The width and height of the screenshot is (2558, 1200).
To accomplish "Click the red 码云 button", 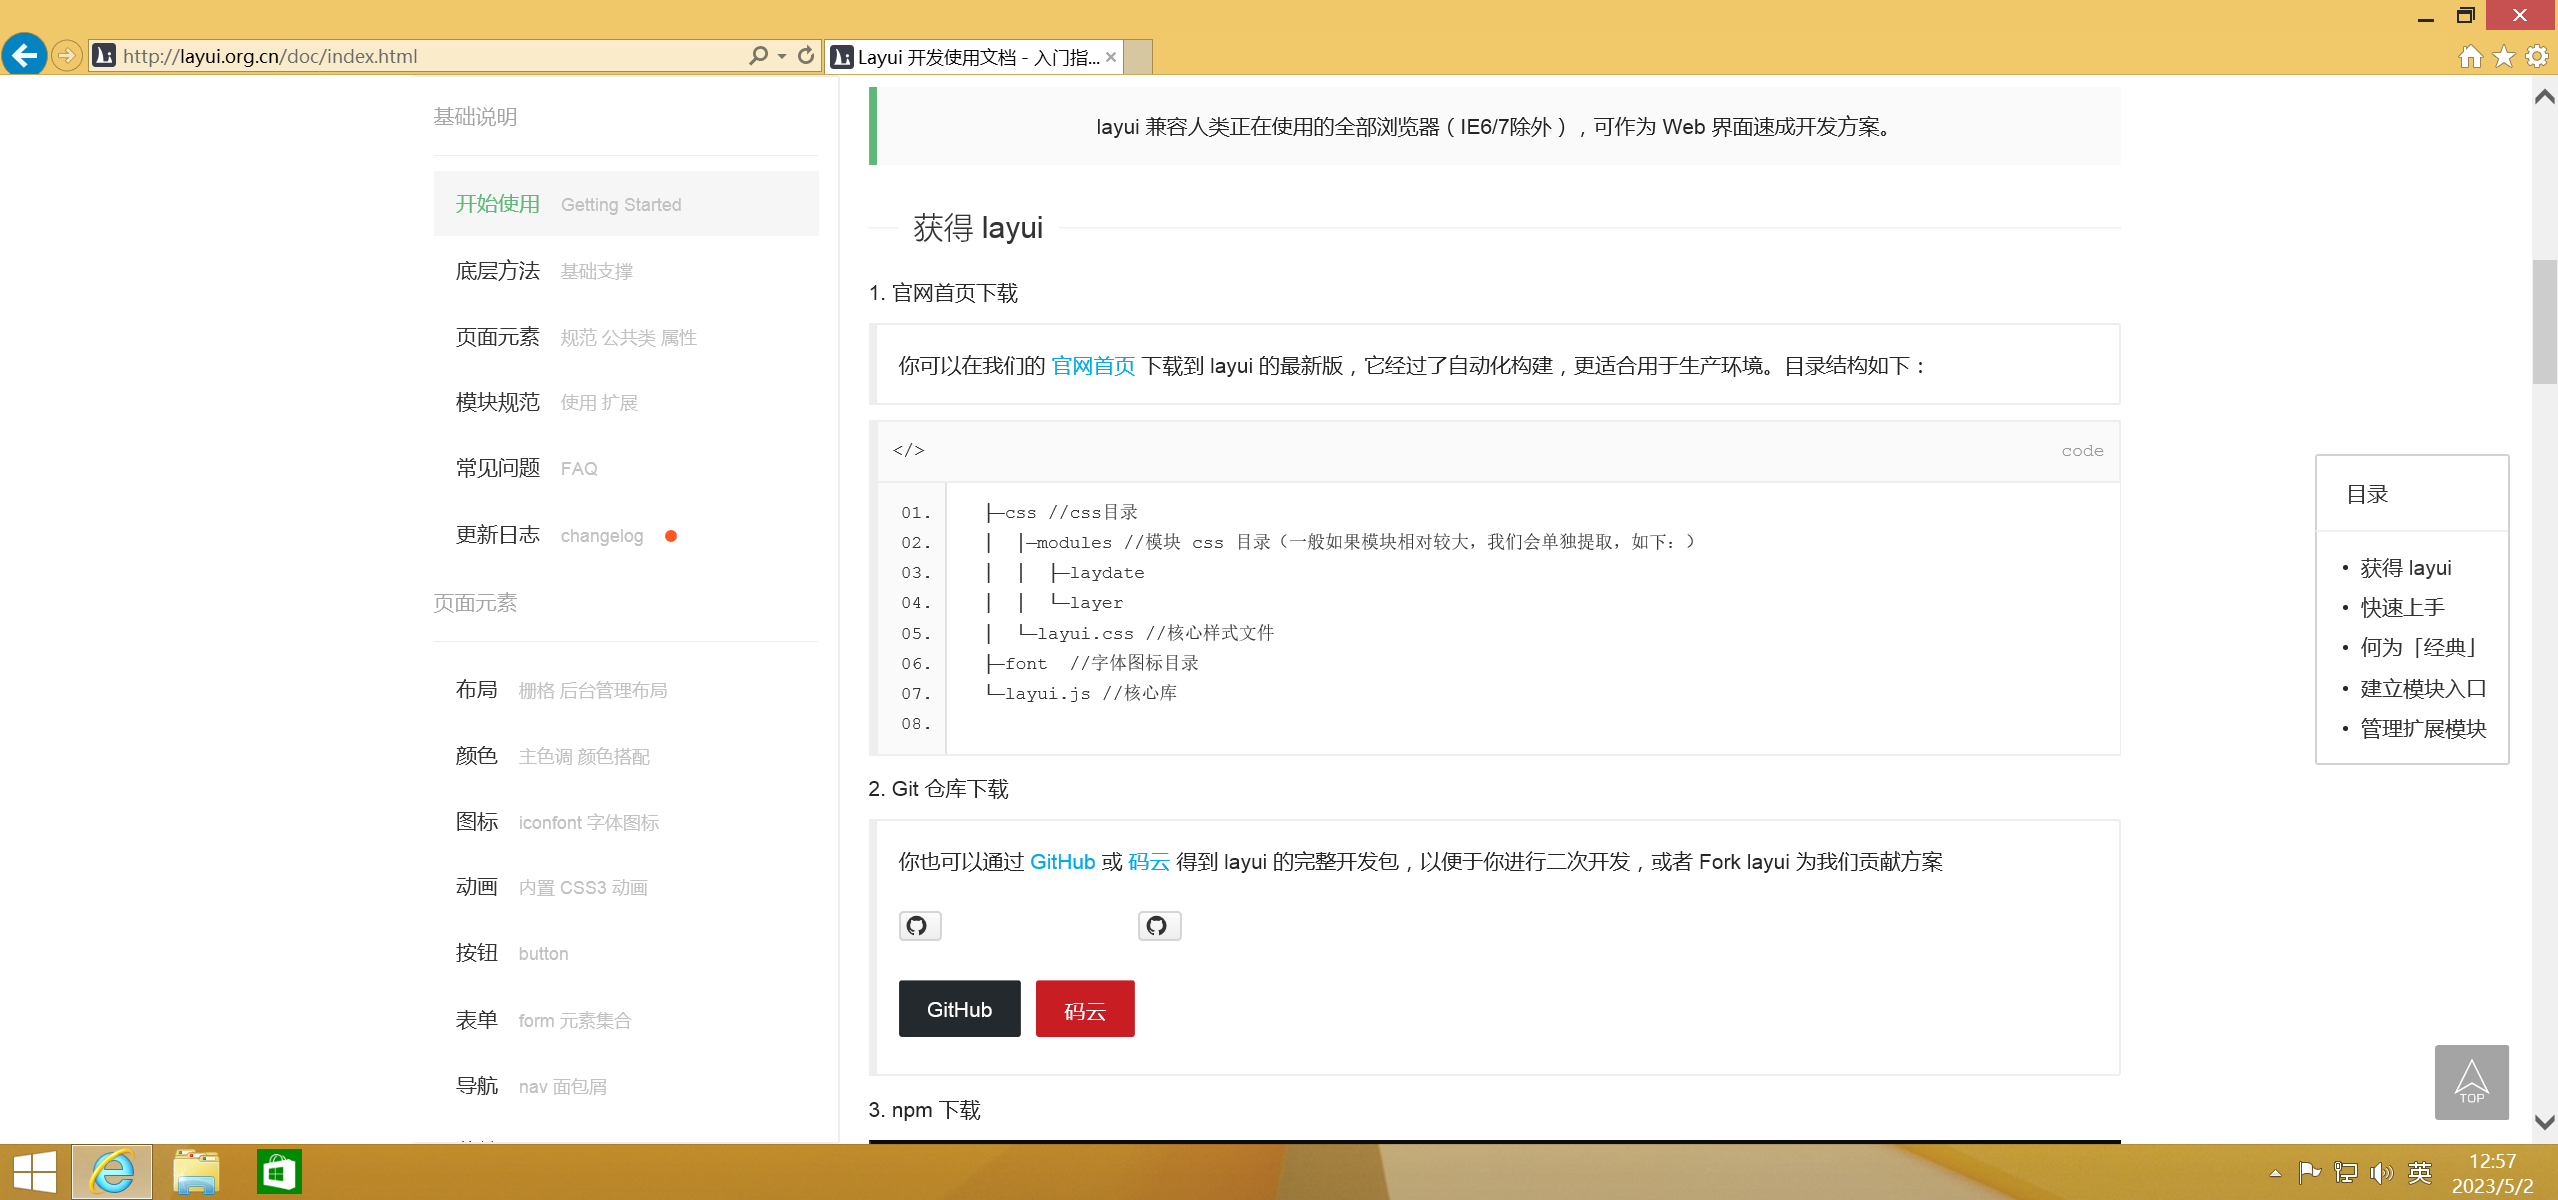I will tap(1085, 1009).
